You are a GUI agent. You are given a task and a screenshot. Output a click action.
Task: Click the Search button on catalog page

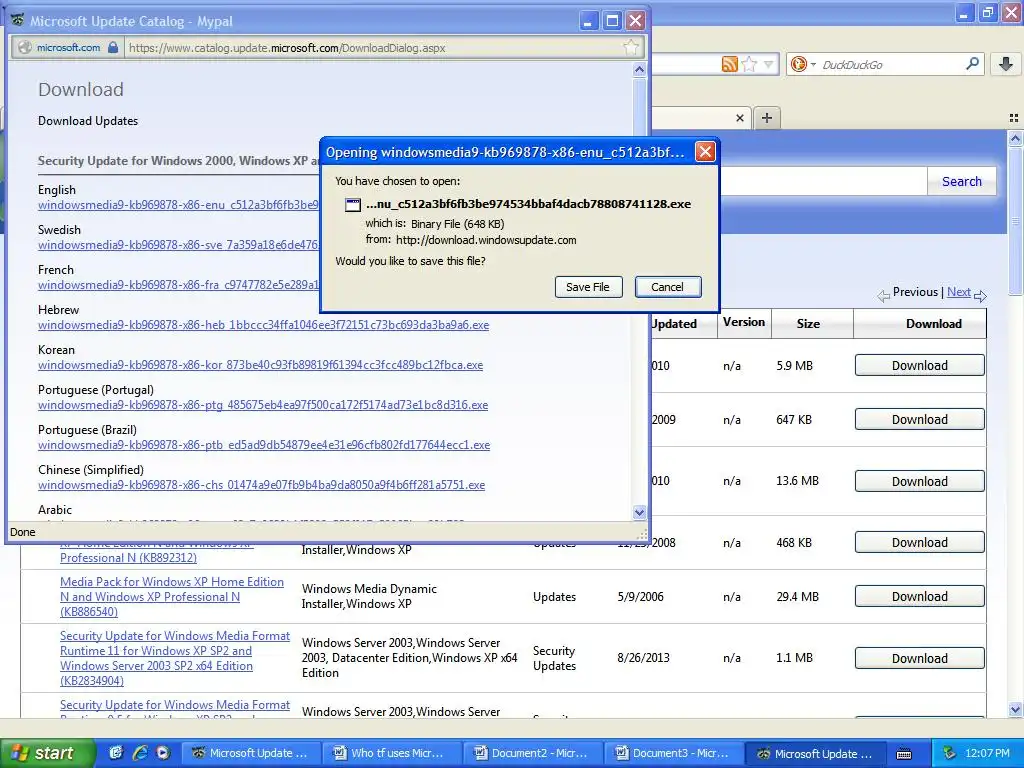coord(961,182)
